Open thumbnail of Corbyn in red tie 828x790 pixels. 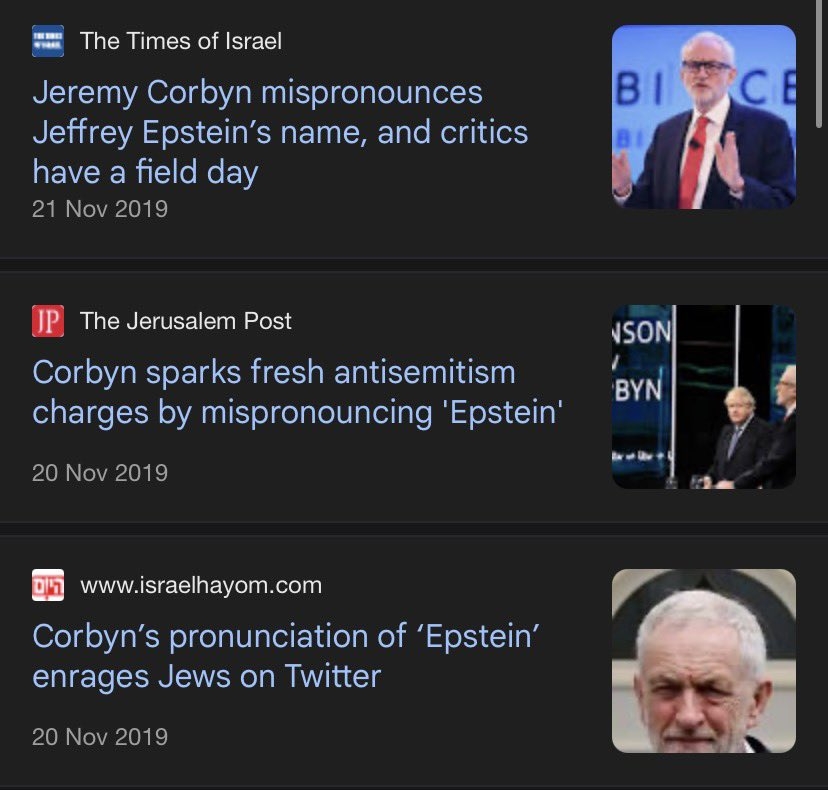point(703,117)
